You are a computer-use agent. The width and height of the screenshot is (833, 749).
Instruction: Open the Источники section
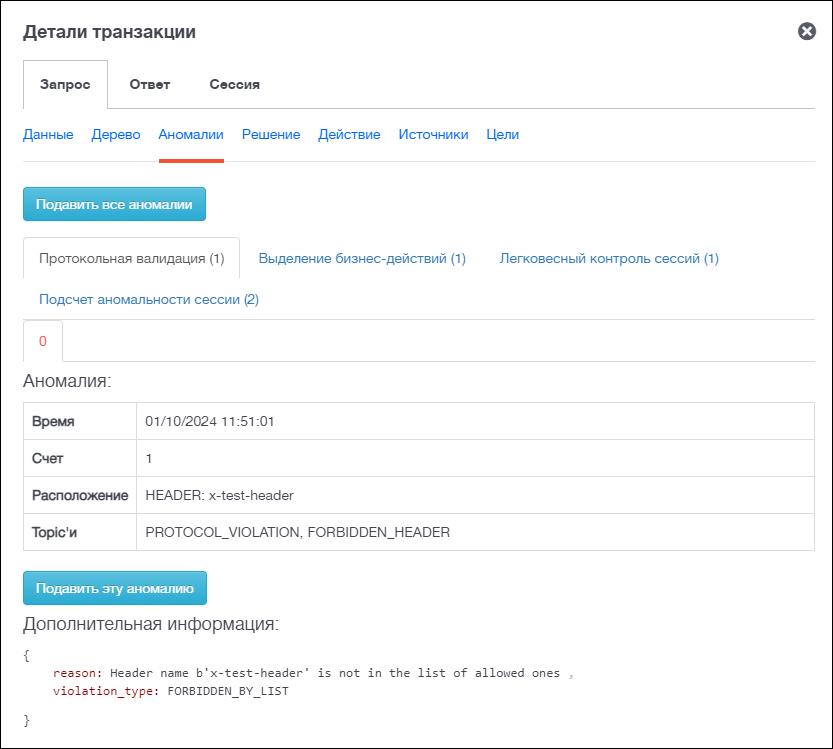[434, 134]
